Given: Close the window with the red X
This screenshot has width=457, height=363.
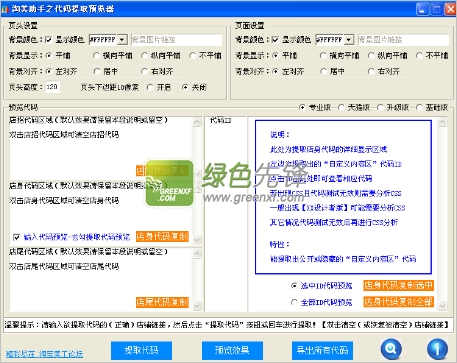Looking at the screenshot, I should pos(450,9).
